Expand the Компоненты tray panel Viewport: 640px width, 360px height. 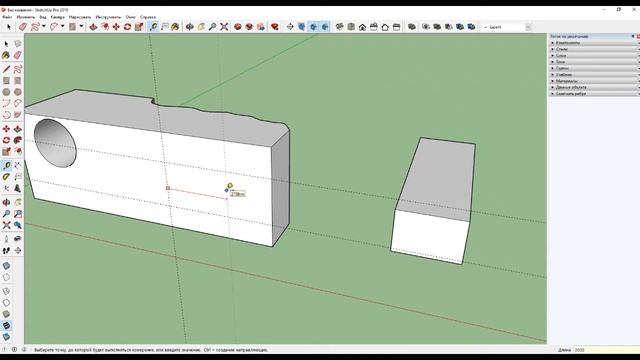click(x=594, y=42)
